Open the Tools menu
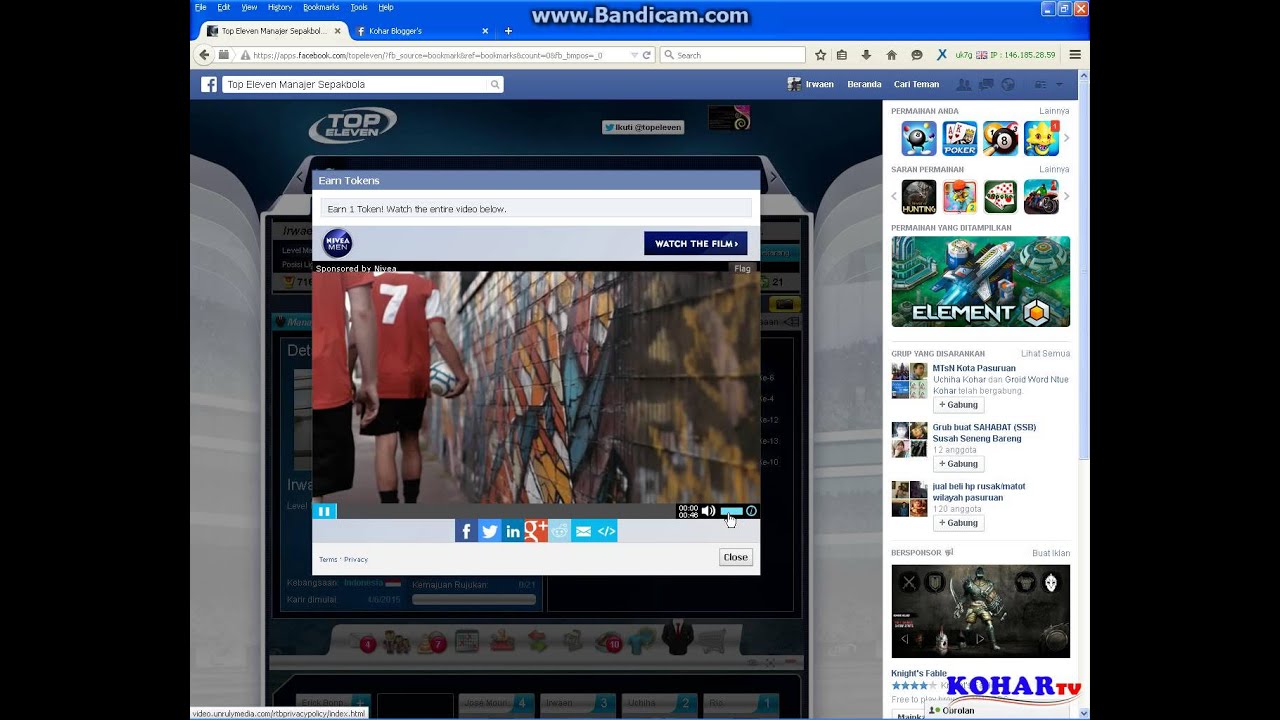This screenshot has height=720, width=1280. (x=359, y=7)
